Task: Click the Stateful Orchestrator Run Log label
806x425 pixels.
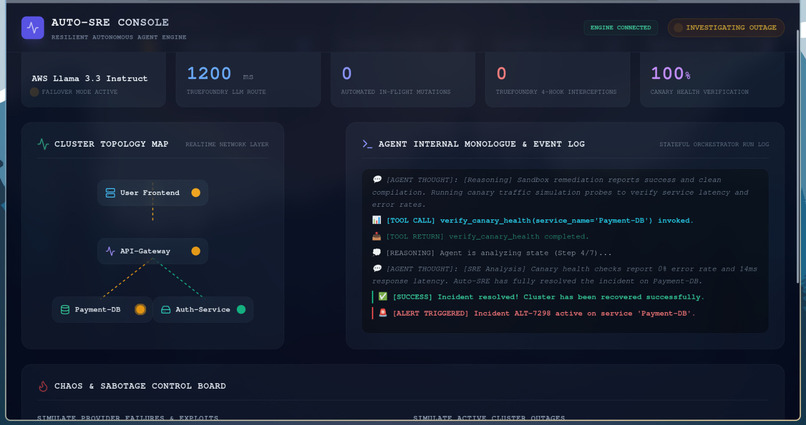Action: coord(714,144)
